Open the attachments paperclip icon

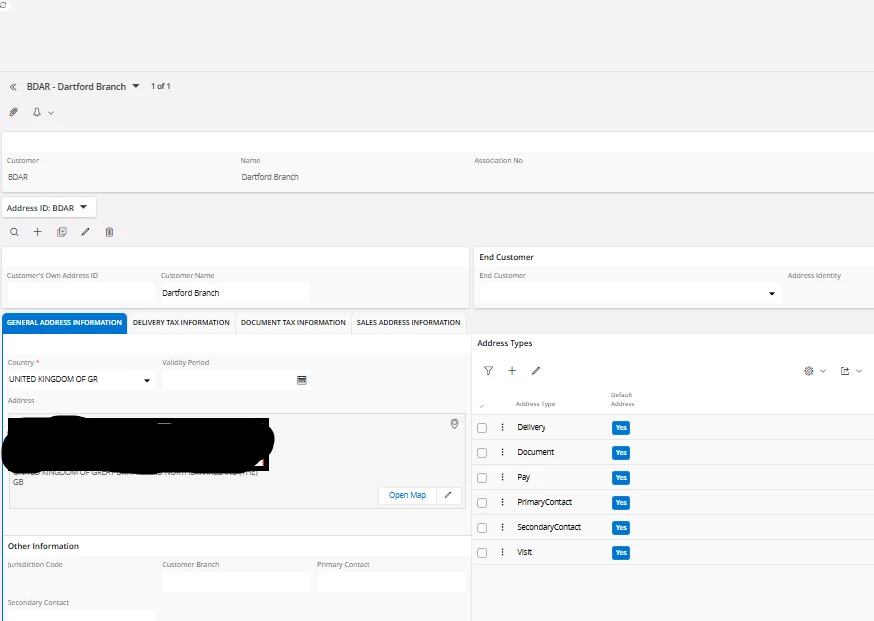click(x=14, y=112)
